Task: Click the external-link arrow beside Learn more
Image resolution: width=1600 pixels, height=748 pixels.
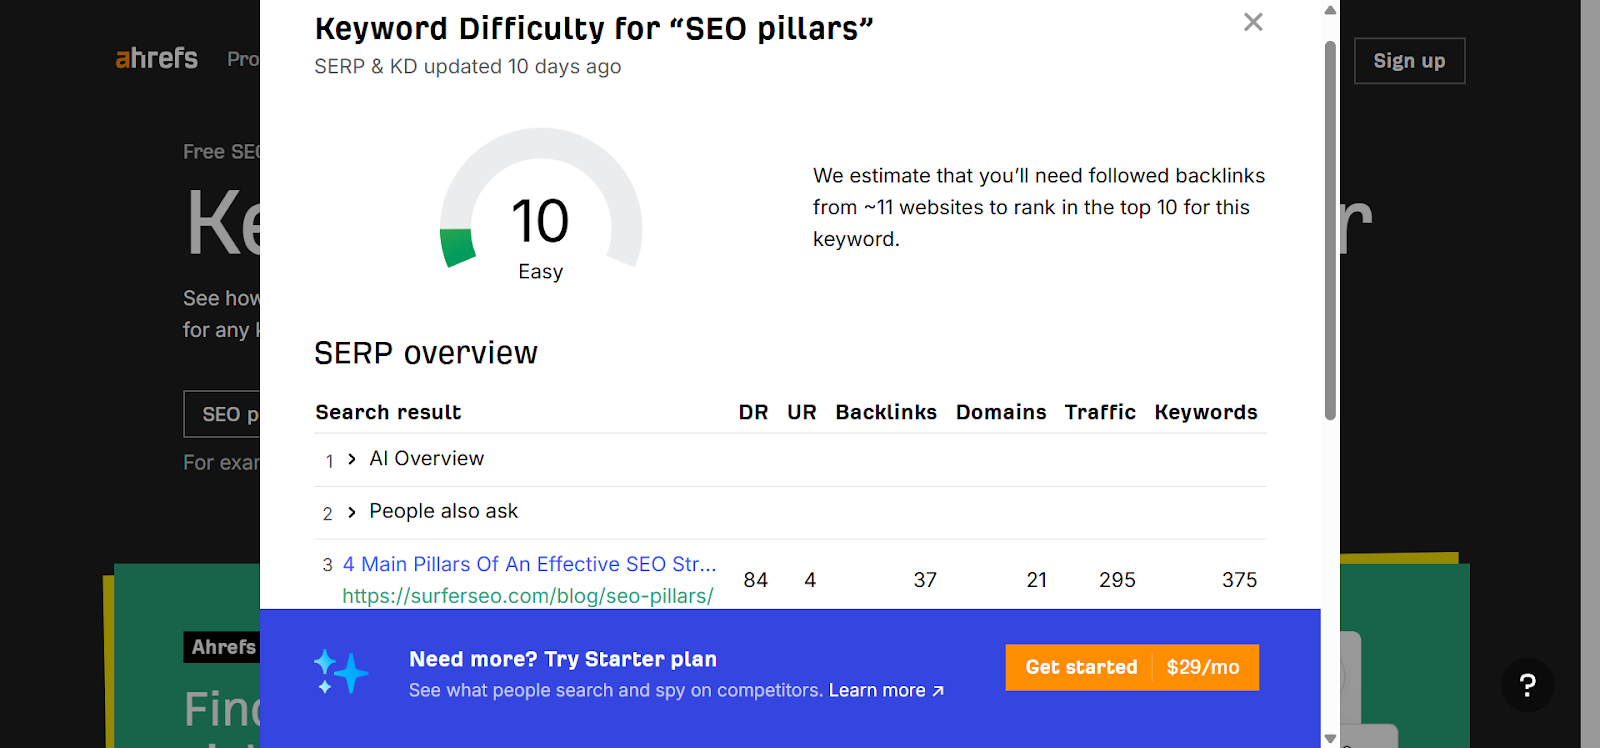Action: 938,690
